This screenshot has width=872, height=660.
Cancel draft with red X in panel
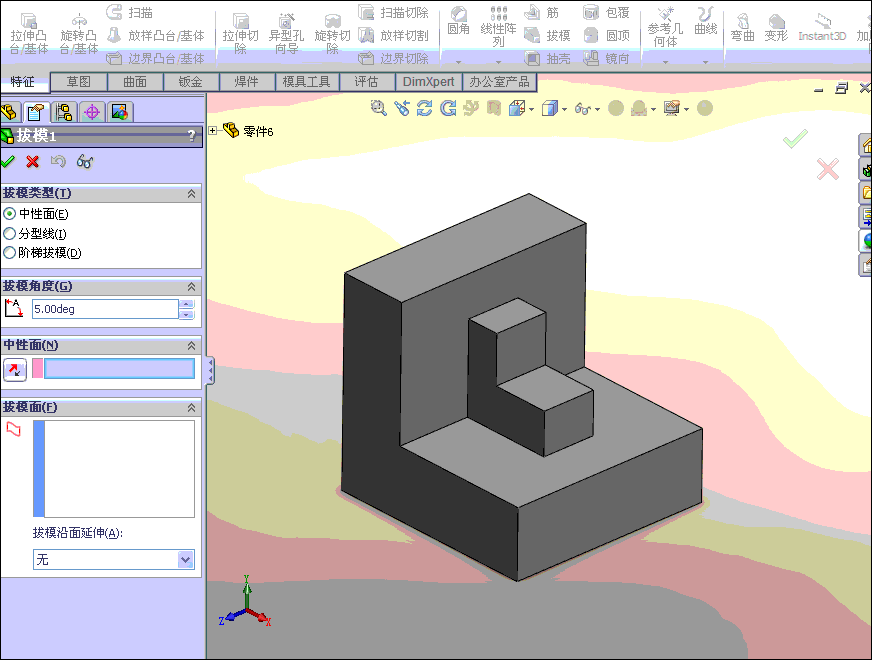[x=33, y=162]
